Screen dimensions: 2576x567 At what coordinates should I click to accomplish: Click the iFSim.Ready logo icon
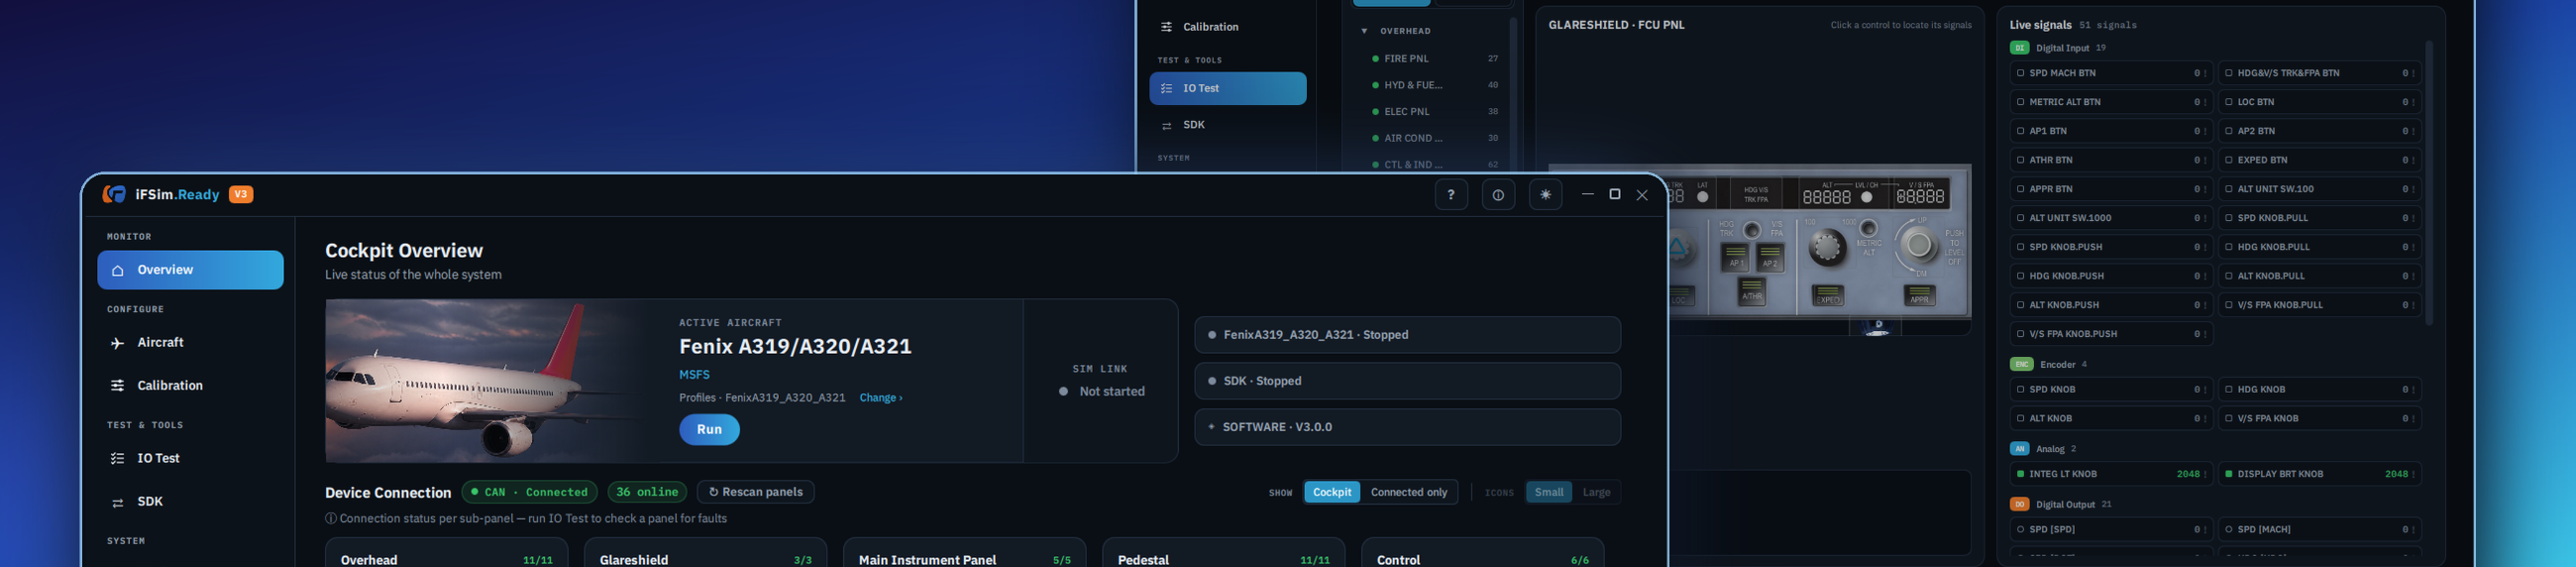(x=115, y=194)
